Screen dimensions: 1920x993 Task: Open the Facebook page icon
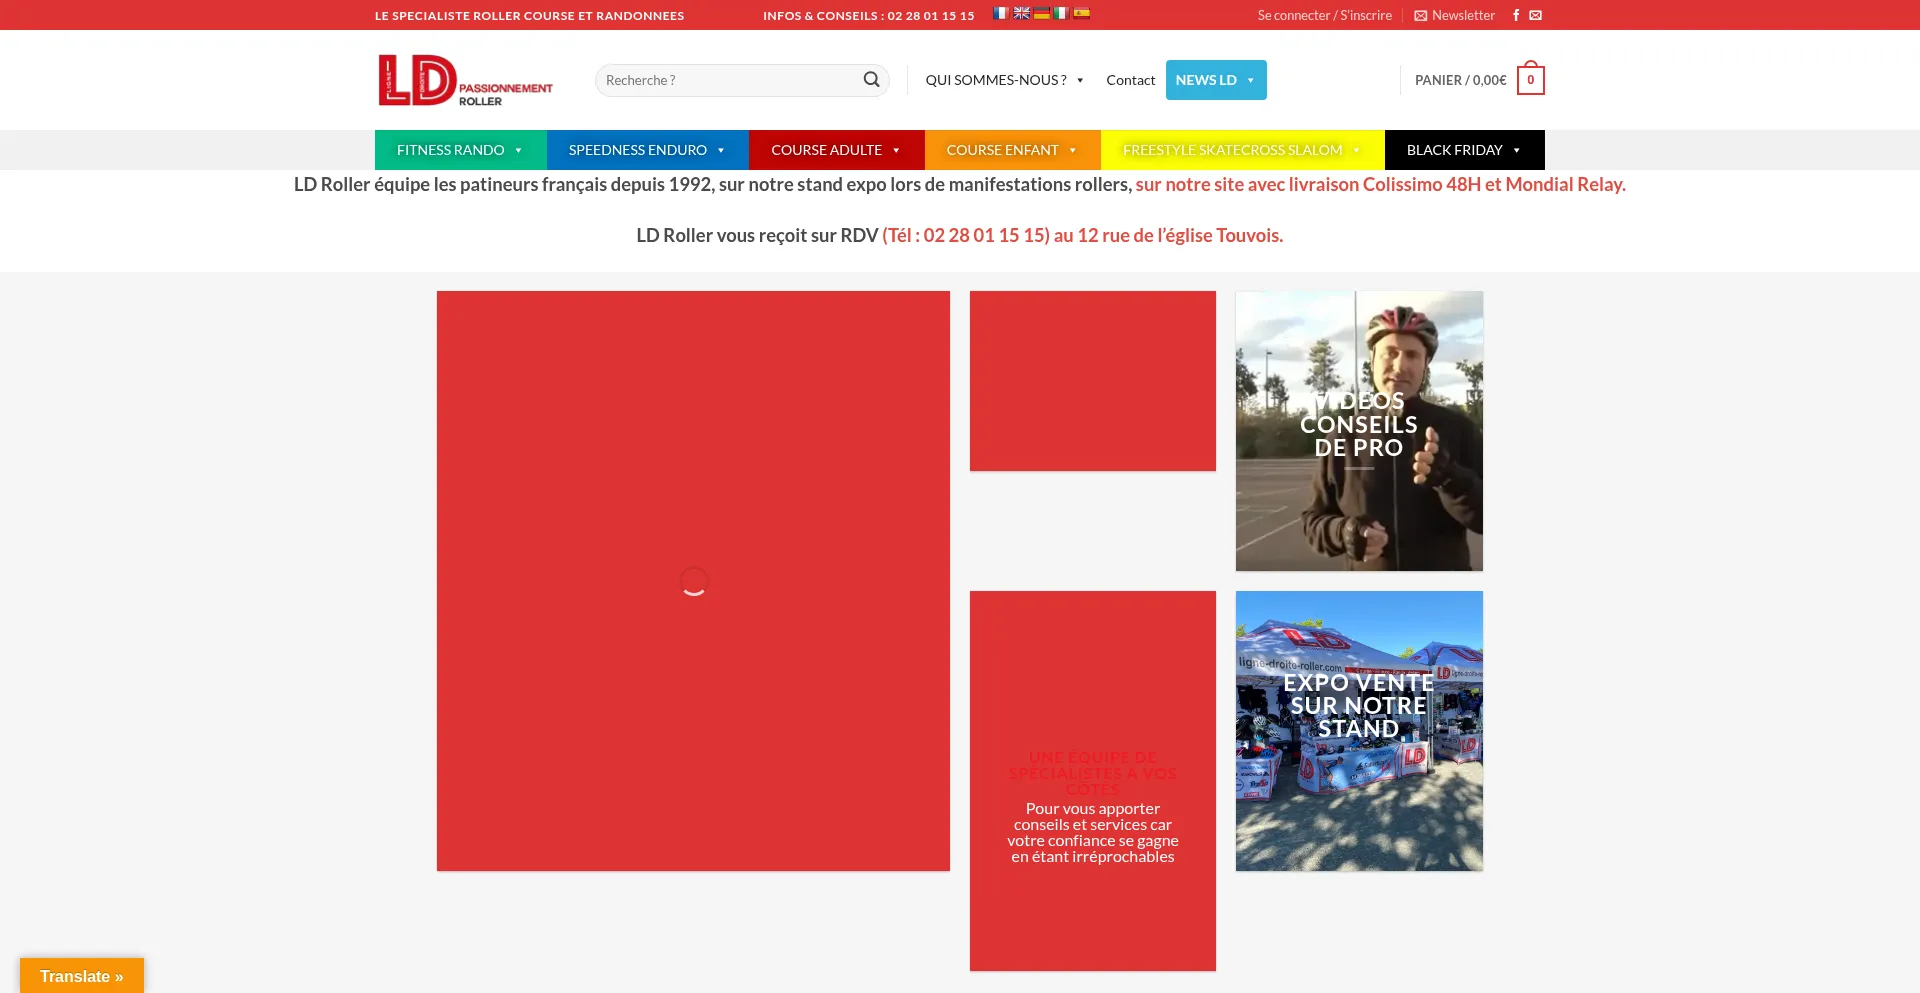pyautogui.click(x=1516, y=15)
